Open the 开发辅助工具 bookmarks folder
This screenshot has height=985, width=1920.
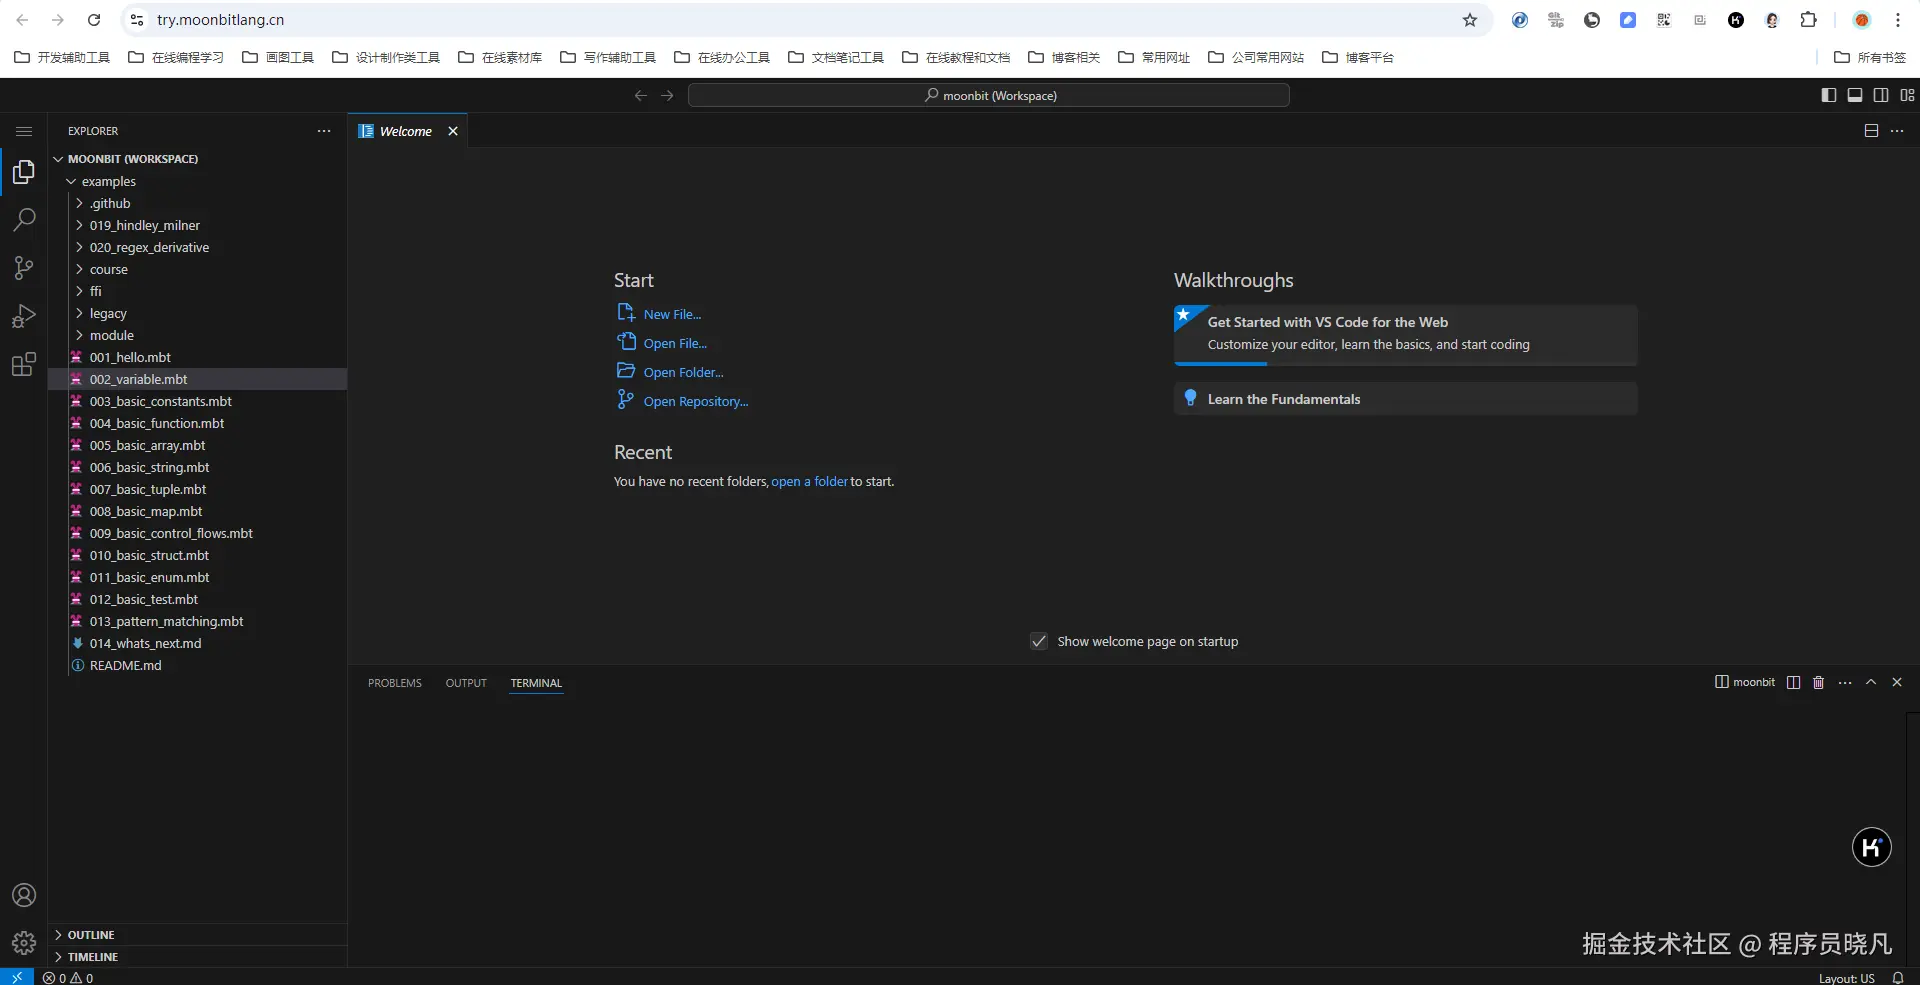tap(62, 57)
